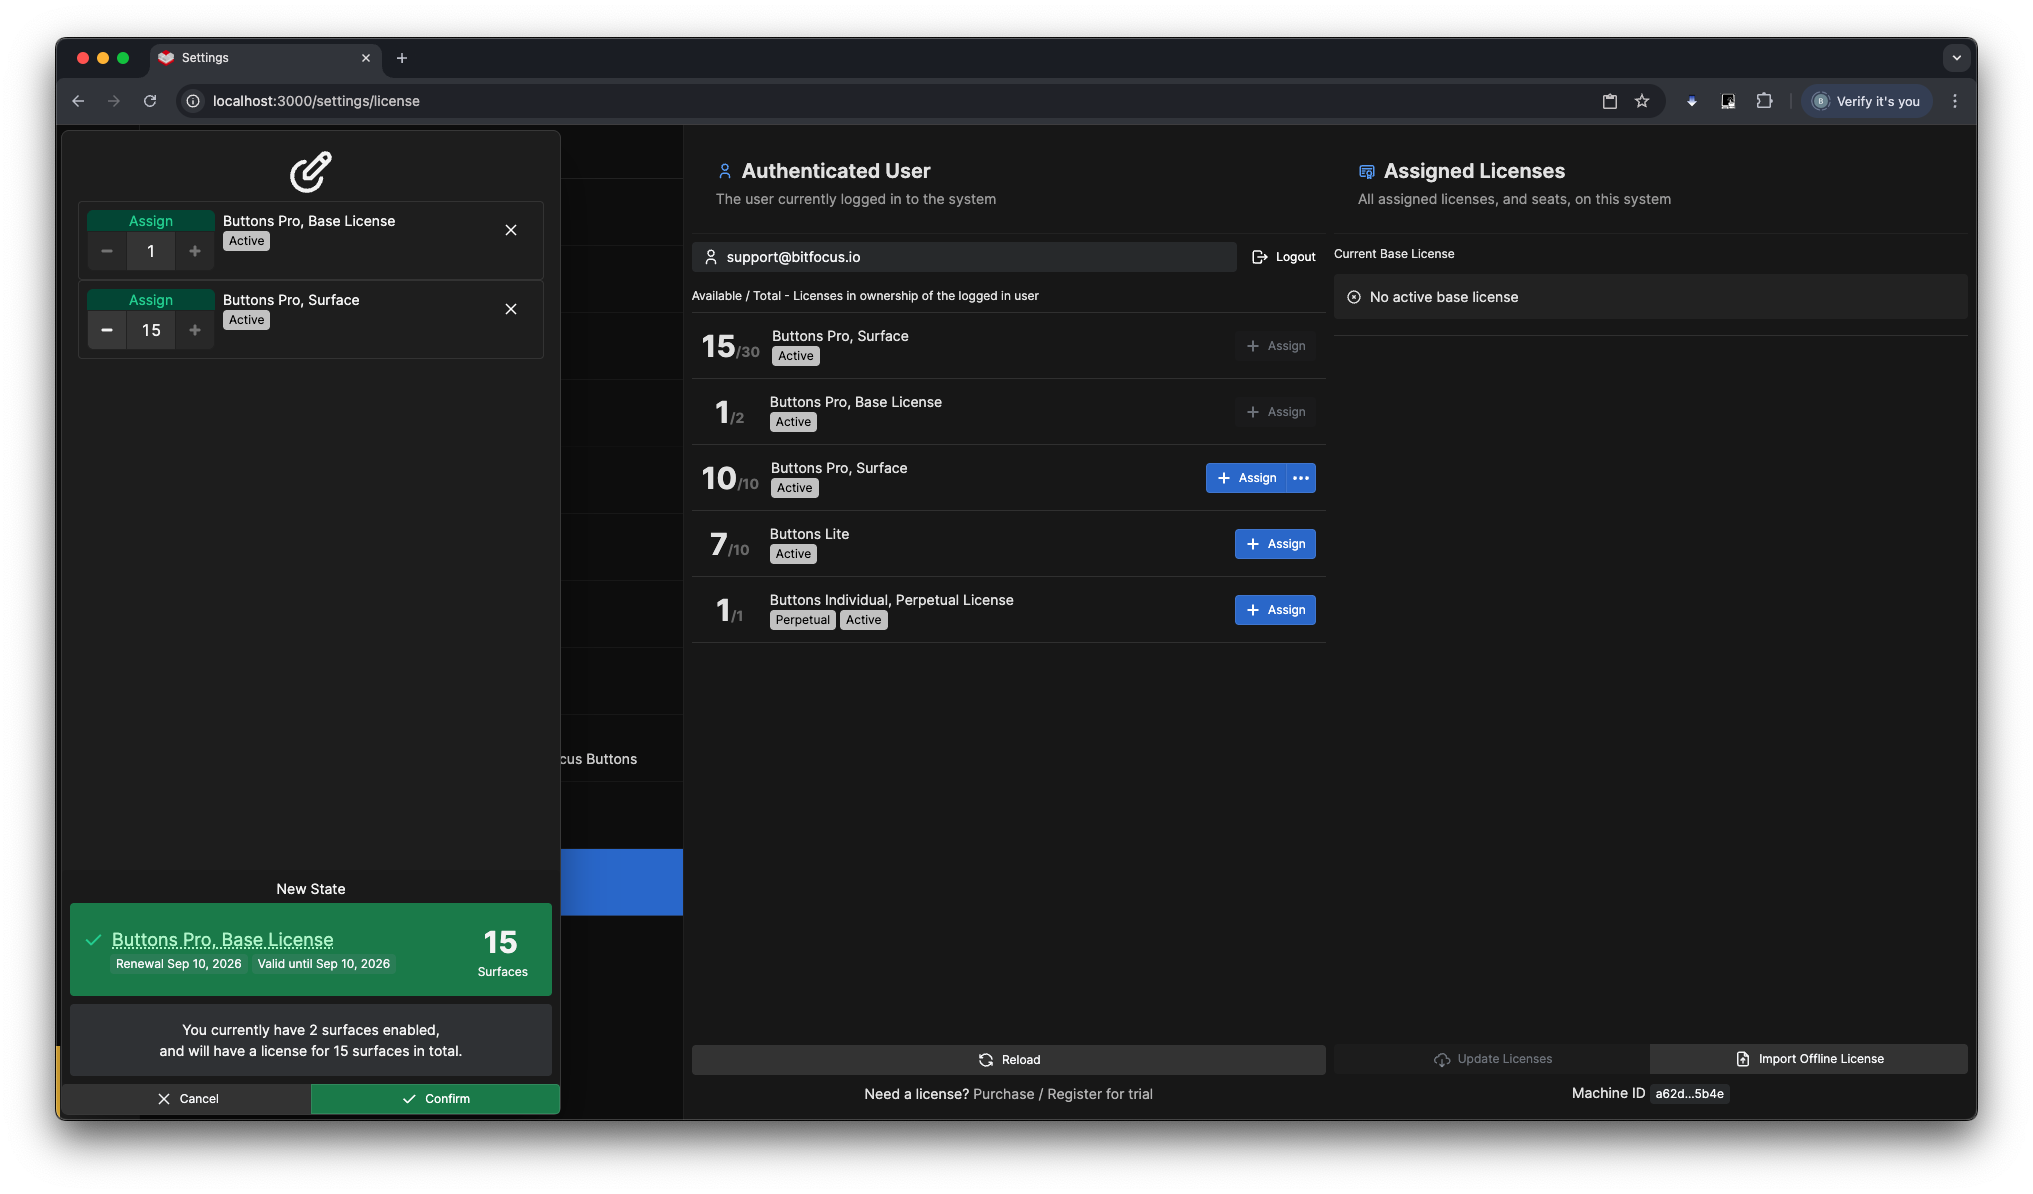Screen dimensions: 2033x1194
Task: Select the Authenticated User heading
Action: [836, 171]
